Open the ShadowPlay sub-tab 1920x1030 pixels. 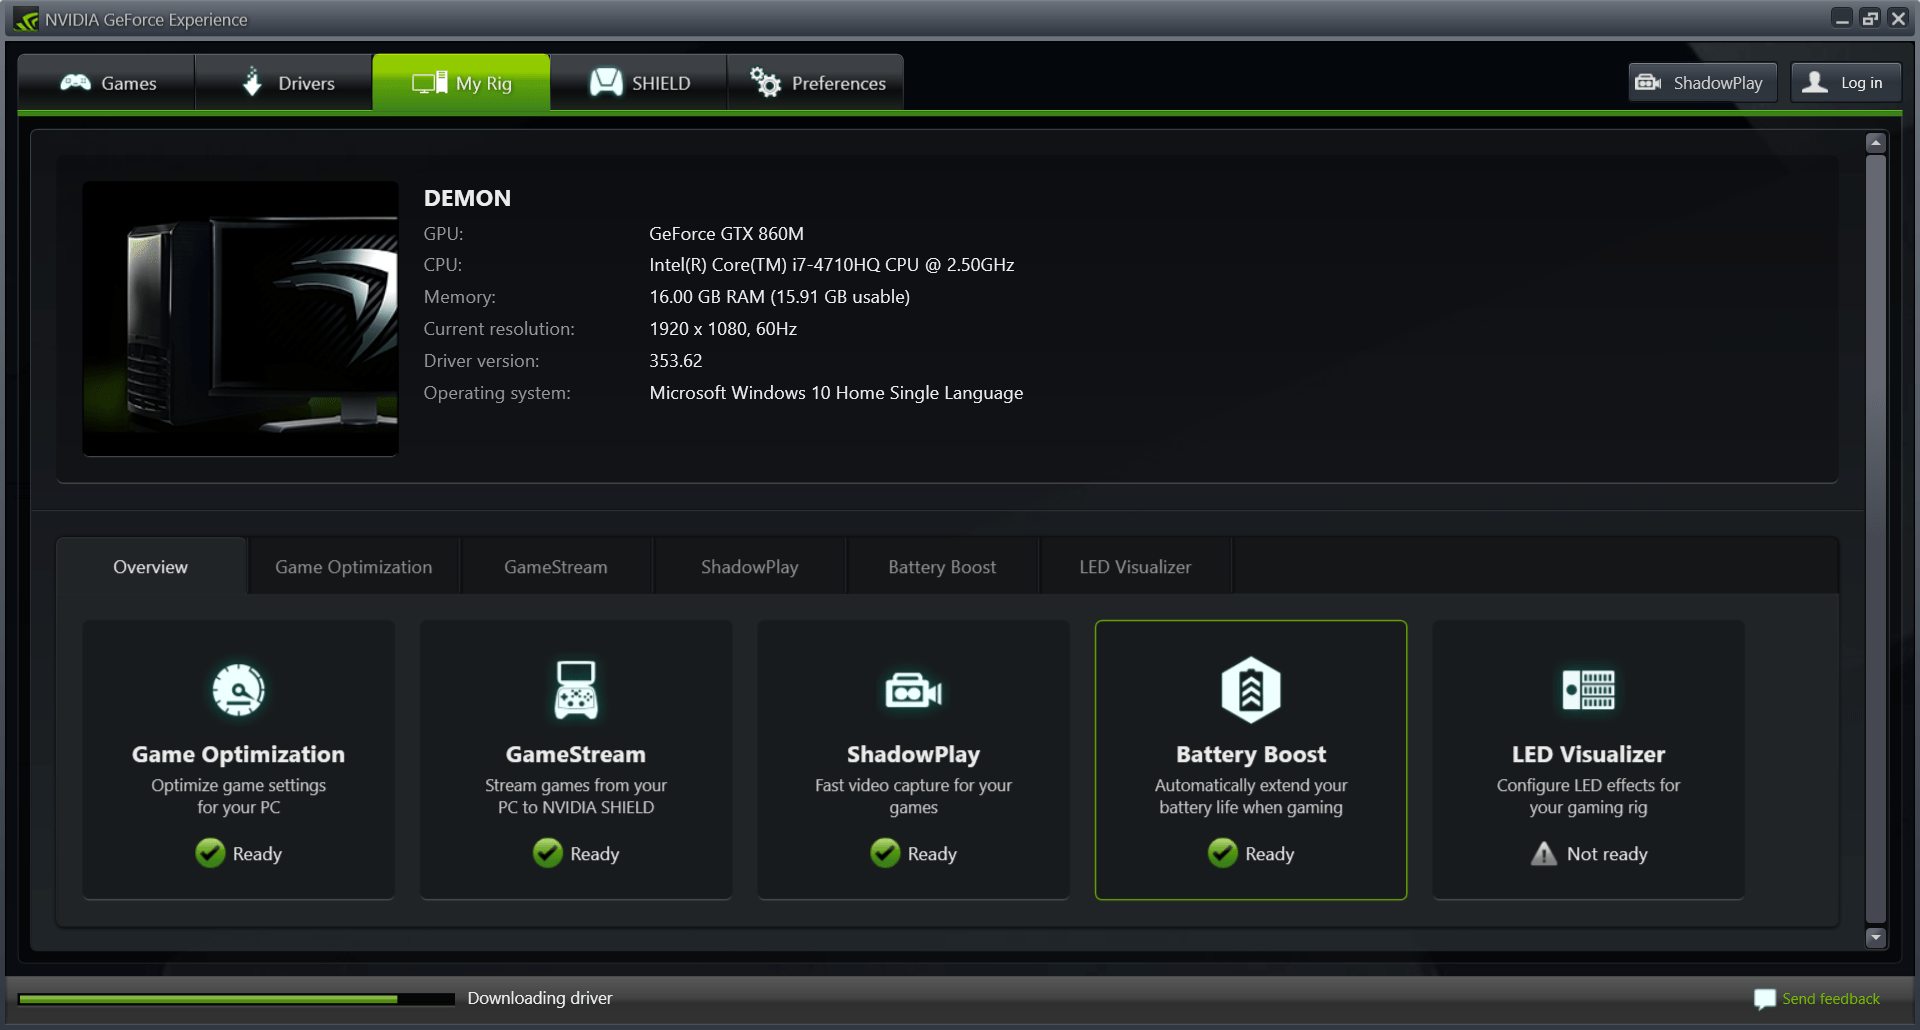pos(750,567)
